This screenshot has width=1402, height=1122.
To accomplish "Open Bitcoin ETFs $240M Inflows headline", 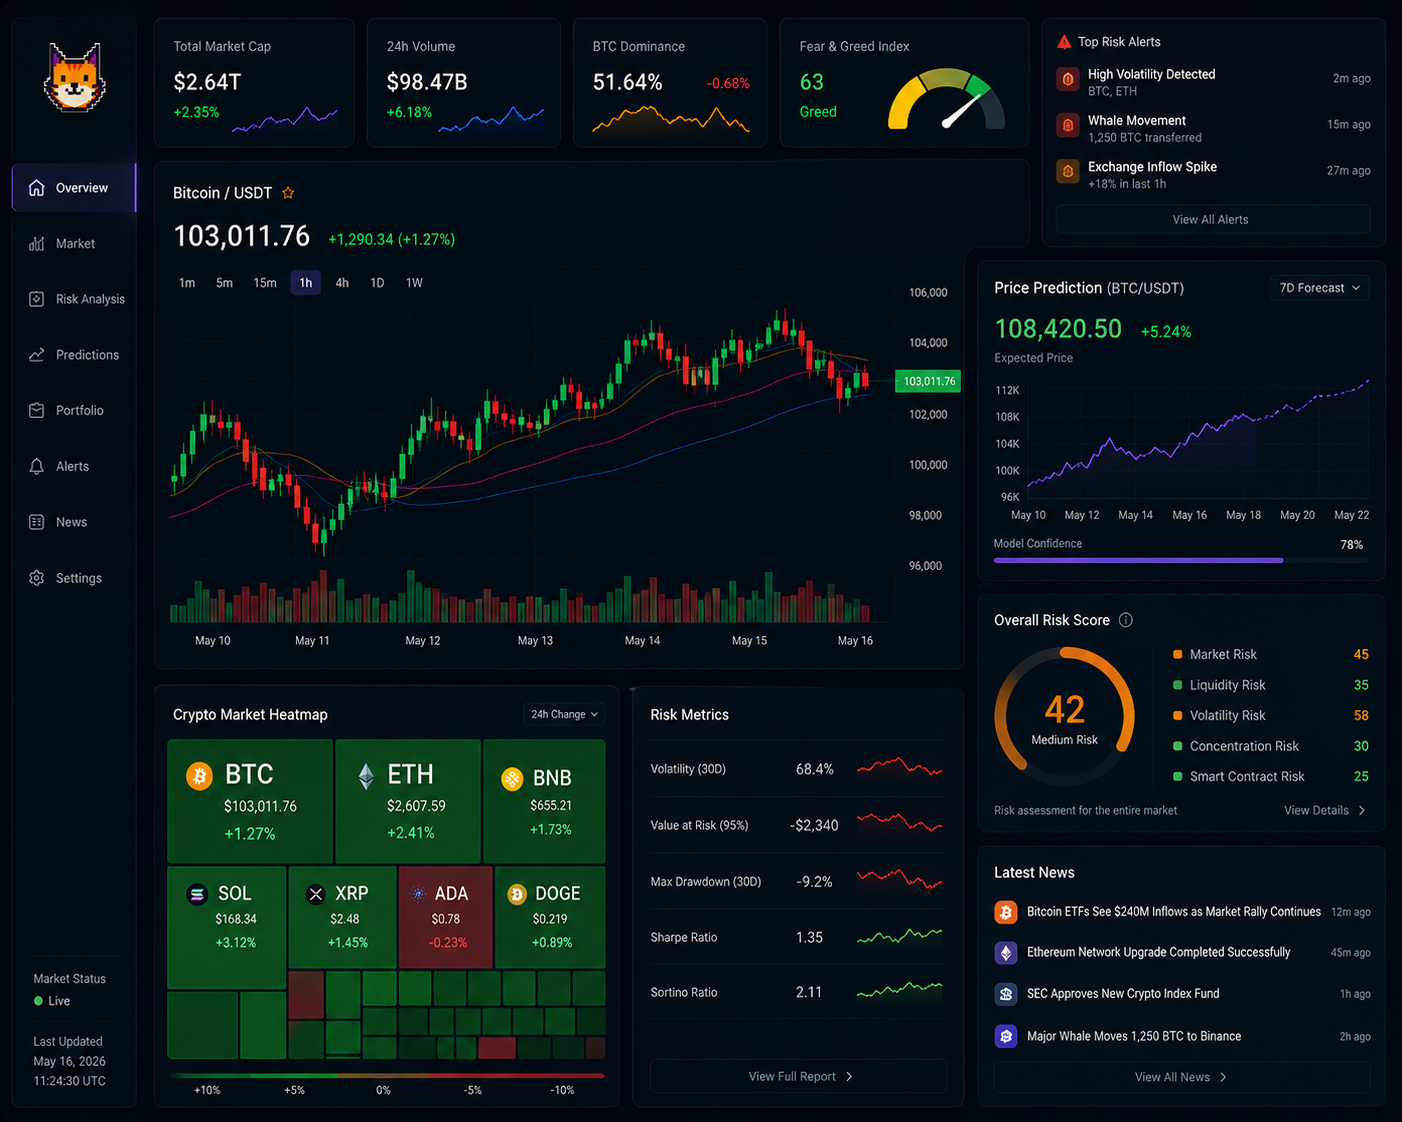I will pos(1174,912).
